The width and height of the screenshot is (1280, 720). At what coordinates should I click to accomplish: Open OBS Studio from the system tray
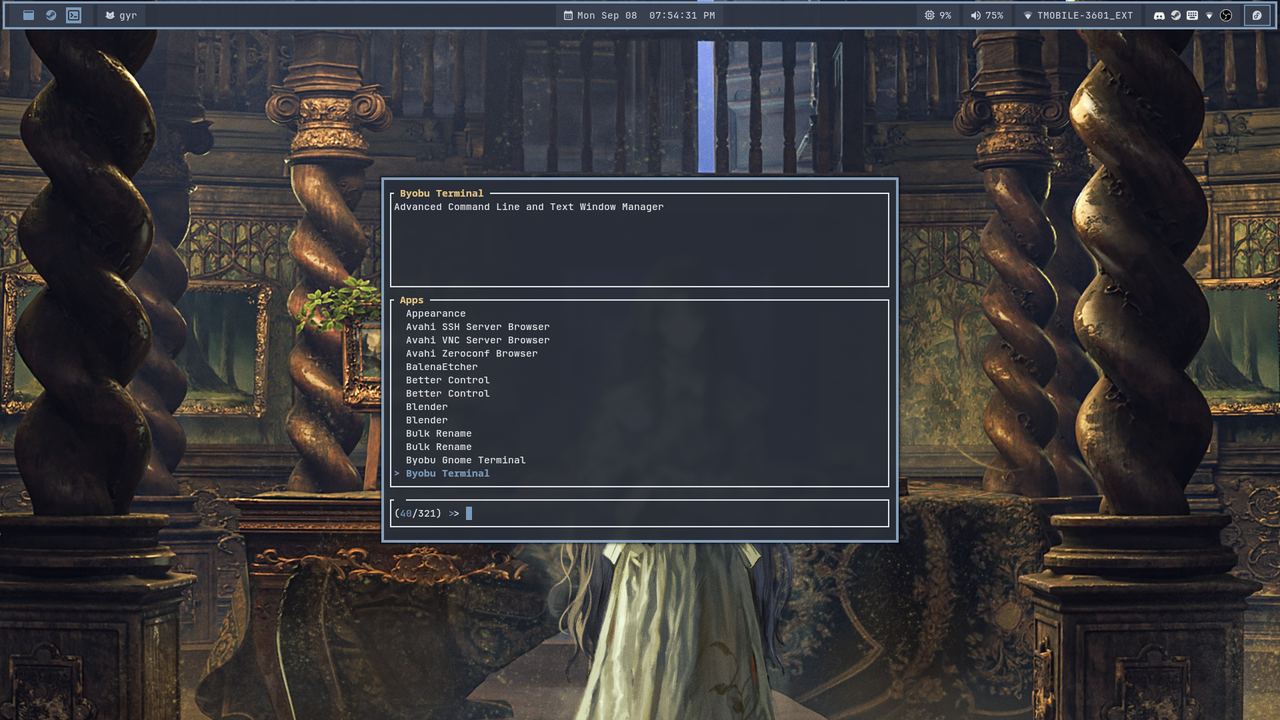click(x=1226, y=16)
